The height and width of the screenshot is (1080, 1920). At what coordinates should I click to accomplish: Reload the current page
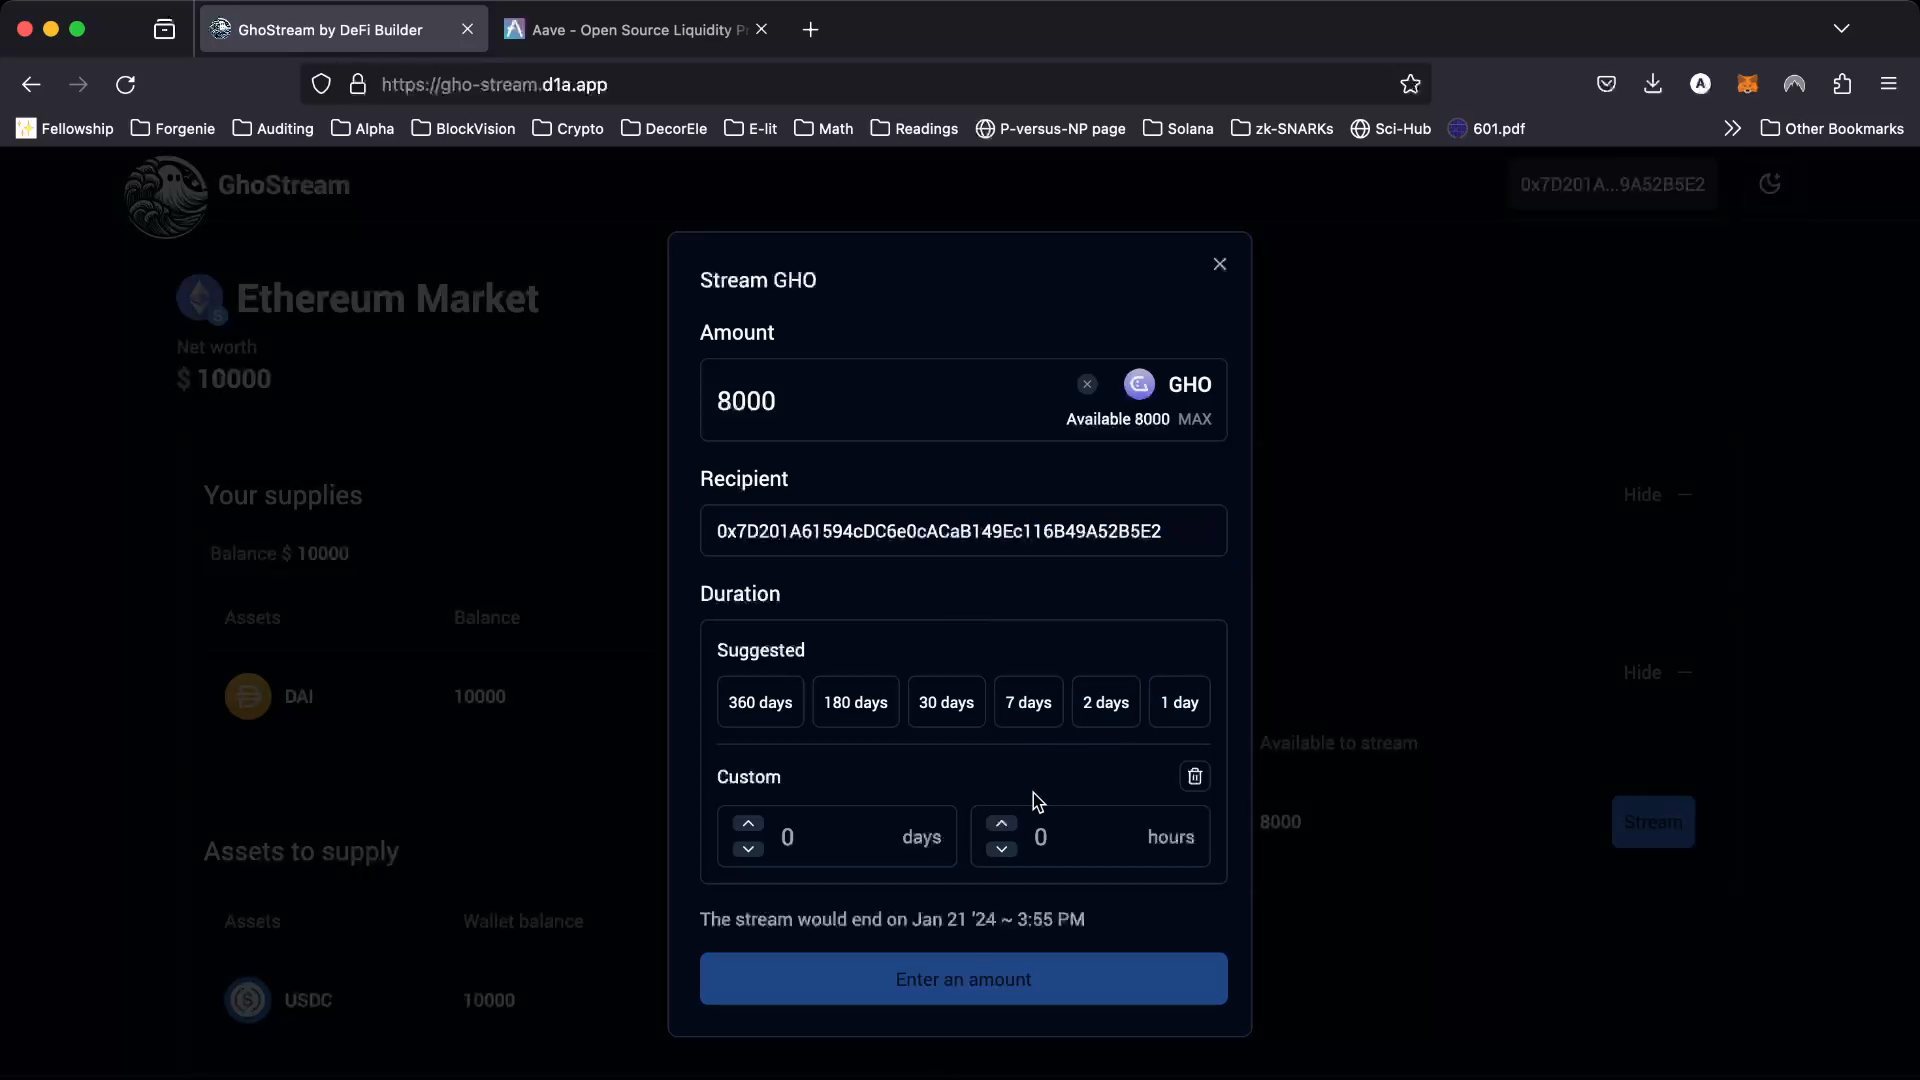tap(125, 85)
